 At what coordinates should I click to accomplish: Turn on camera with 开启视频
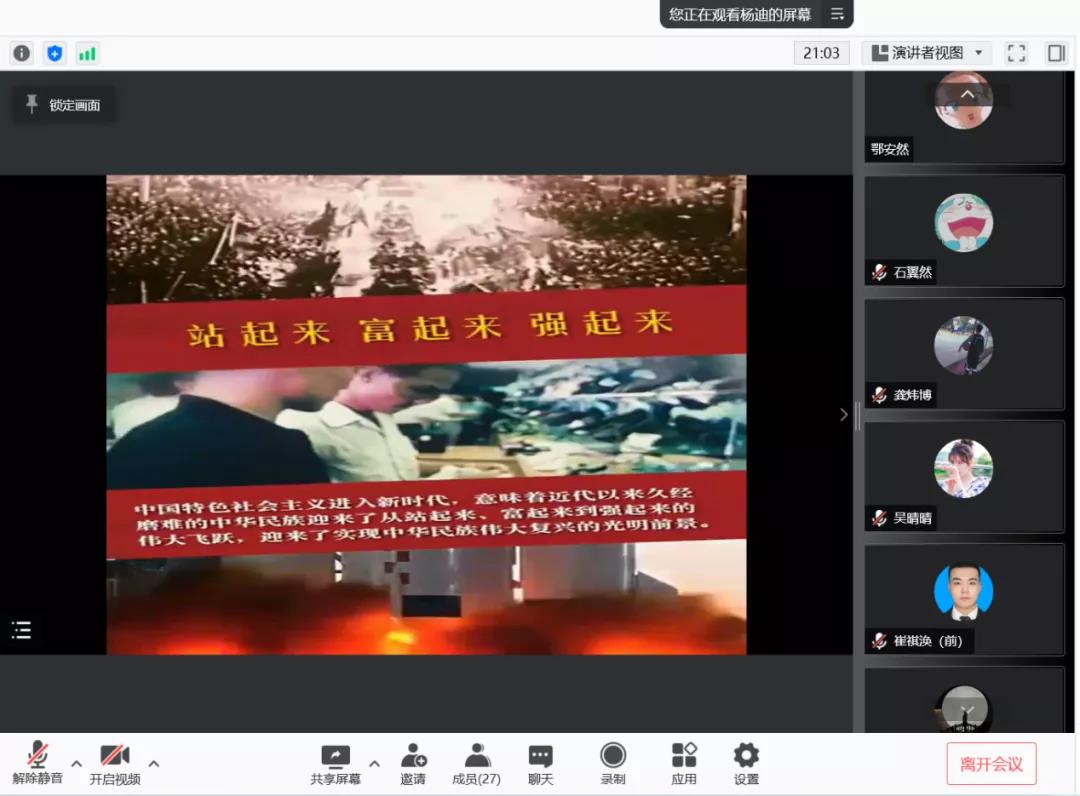115,764
